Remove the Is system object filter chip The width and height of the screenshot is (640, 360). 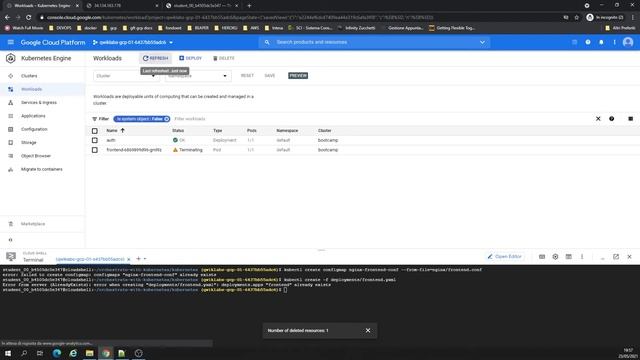tap(167, 119)
